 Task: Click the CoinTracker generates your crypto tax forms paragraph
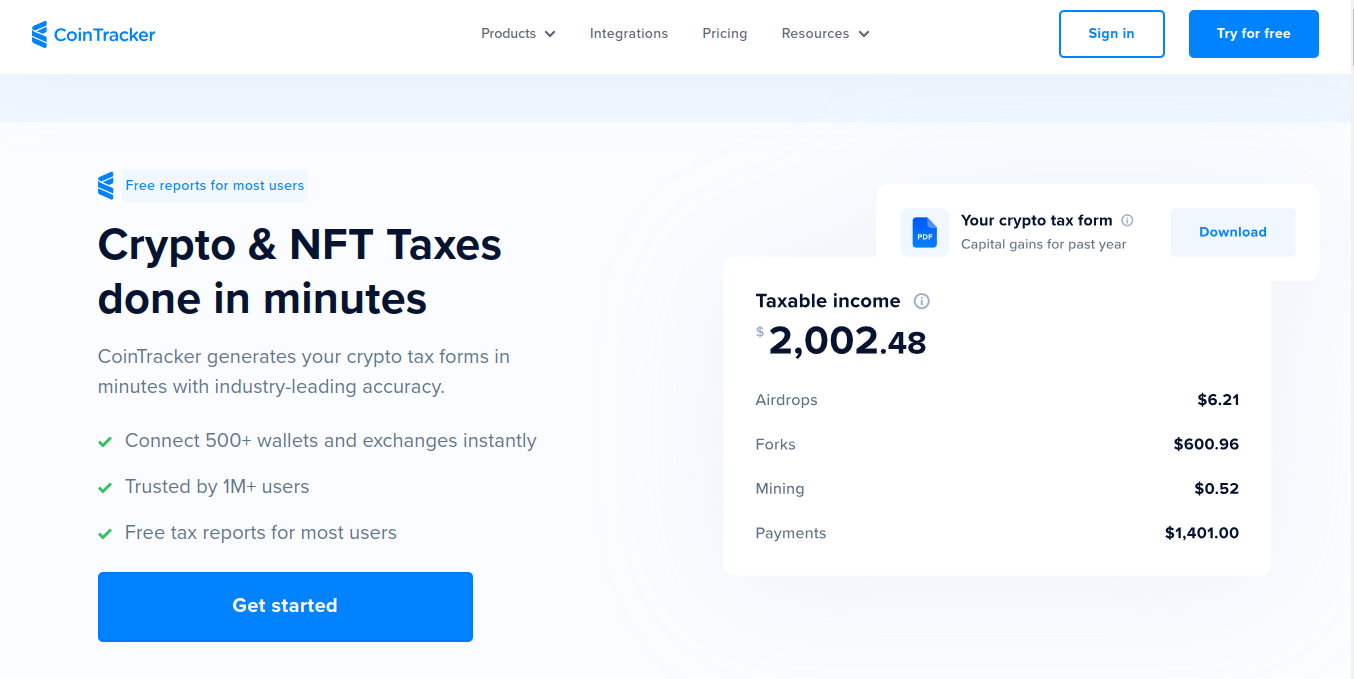pyautogui.click(x=304, y=372)
